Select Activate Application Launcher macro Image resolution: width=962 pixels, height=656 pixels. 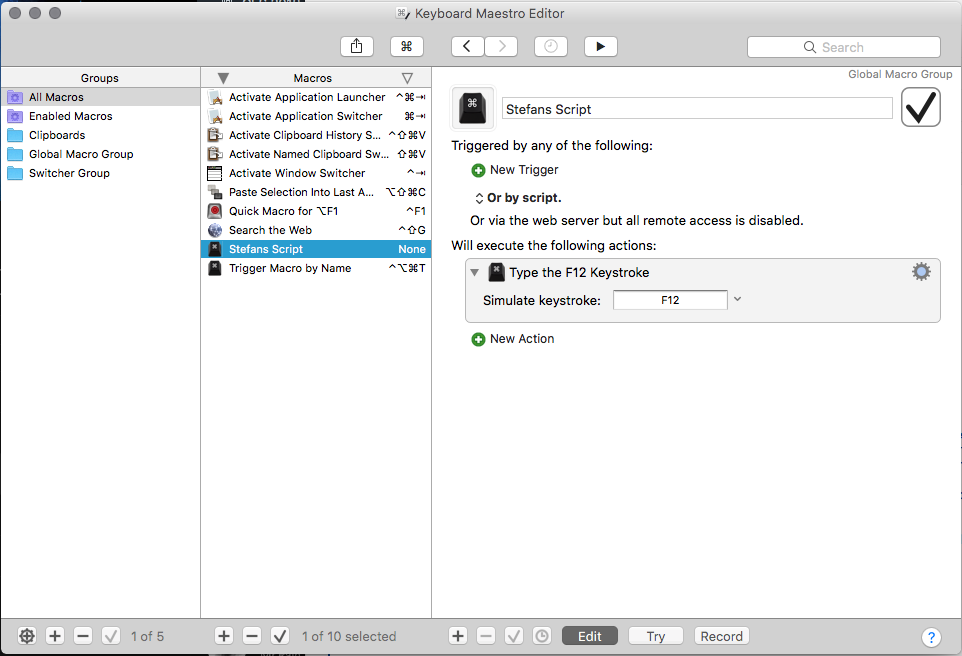coord(316,97)
